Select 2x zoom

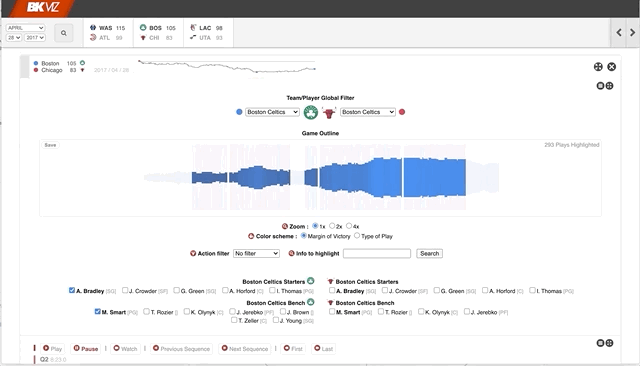pos(332,226)
